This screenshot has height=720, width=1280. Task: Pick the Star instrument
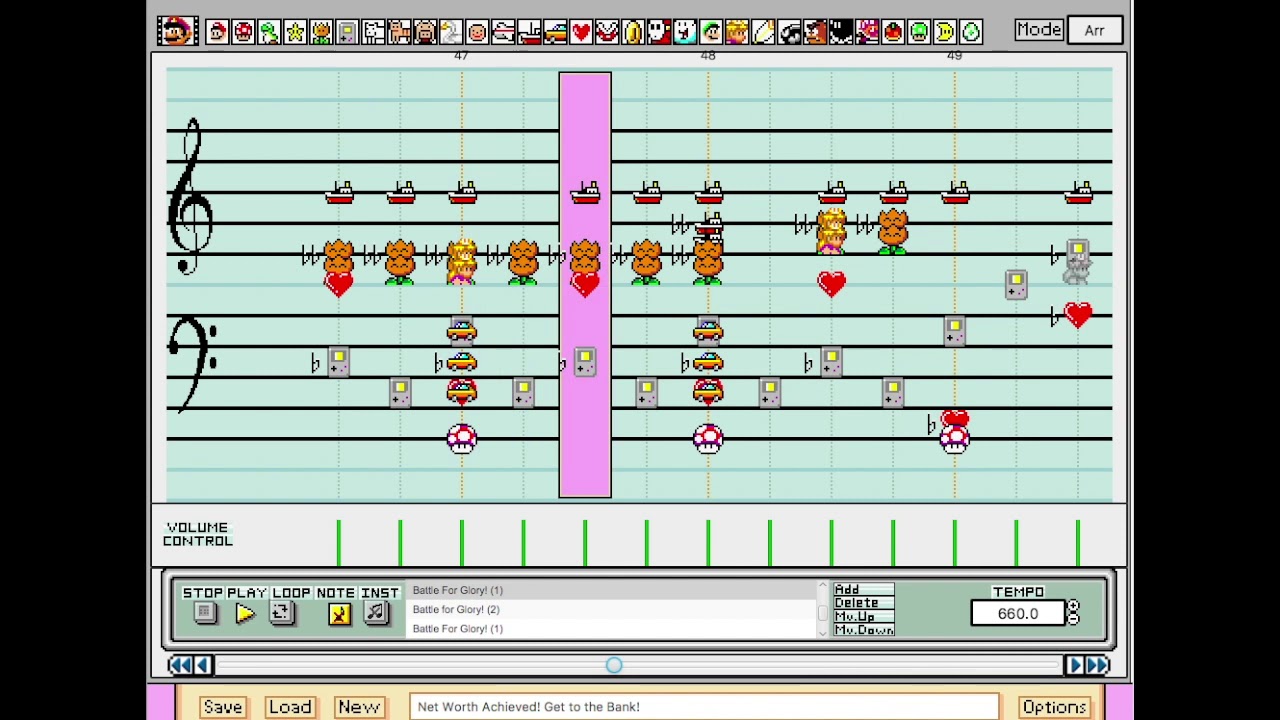click(295, 32)
